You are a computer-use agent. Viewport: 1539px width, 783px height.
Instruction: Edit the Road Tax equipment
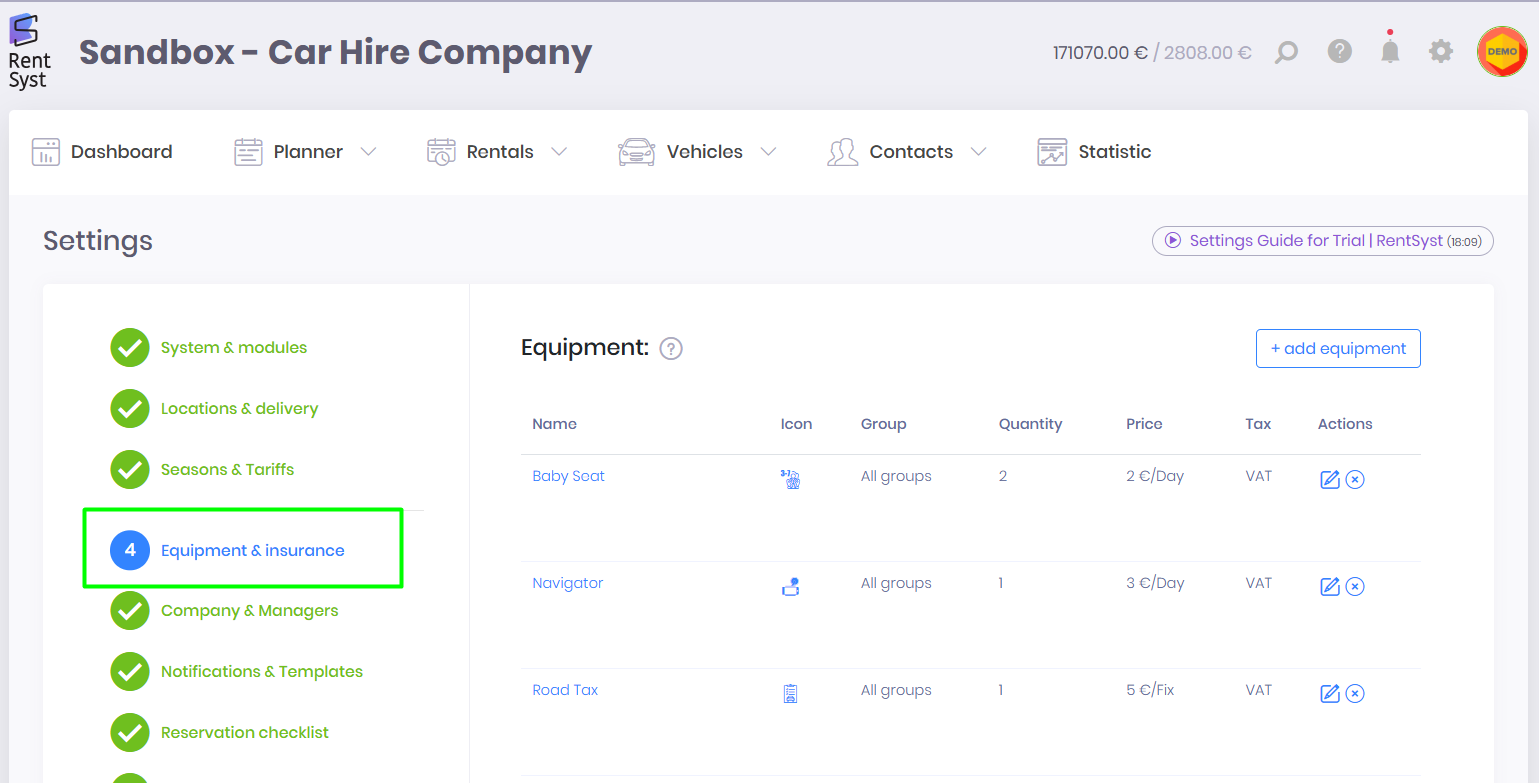point(1329,693)
